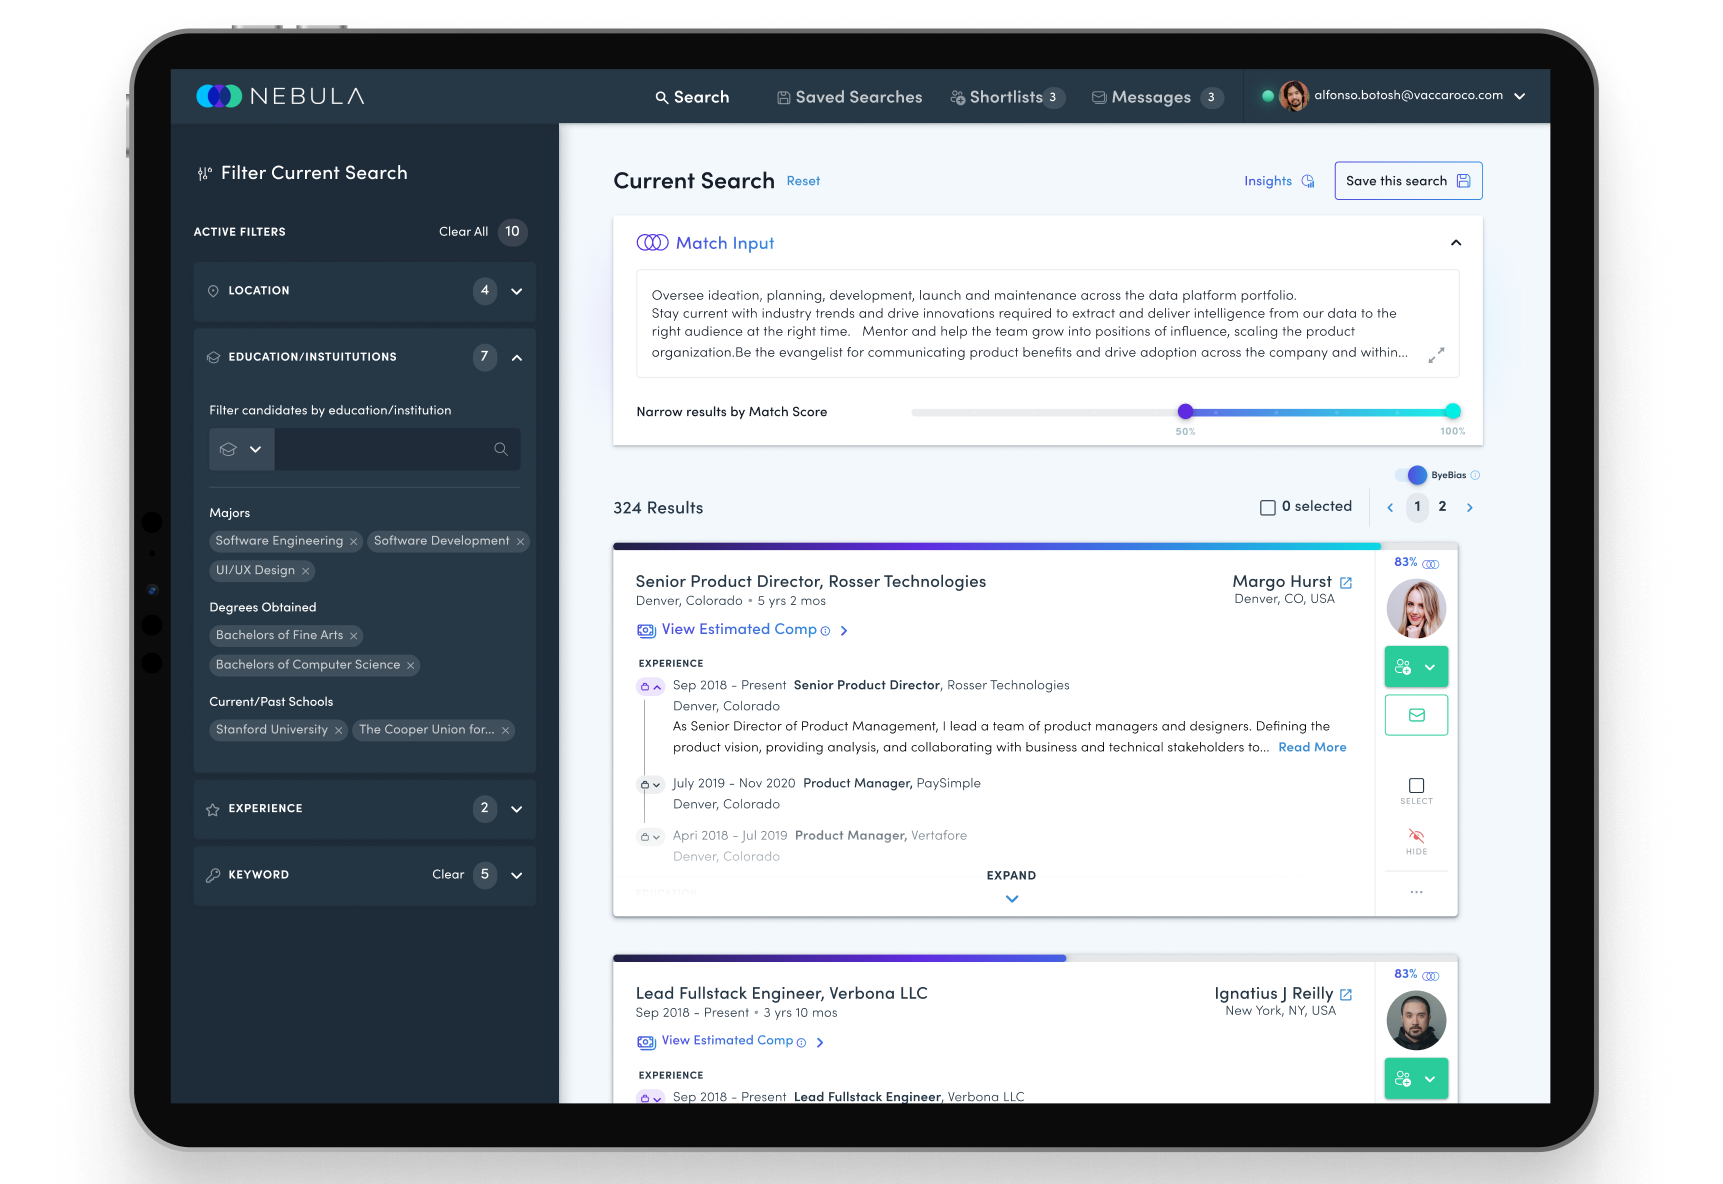
Task: Go to previous results page
Action: pyautogui.click(x=1390, y=508)
